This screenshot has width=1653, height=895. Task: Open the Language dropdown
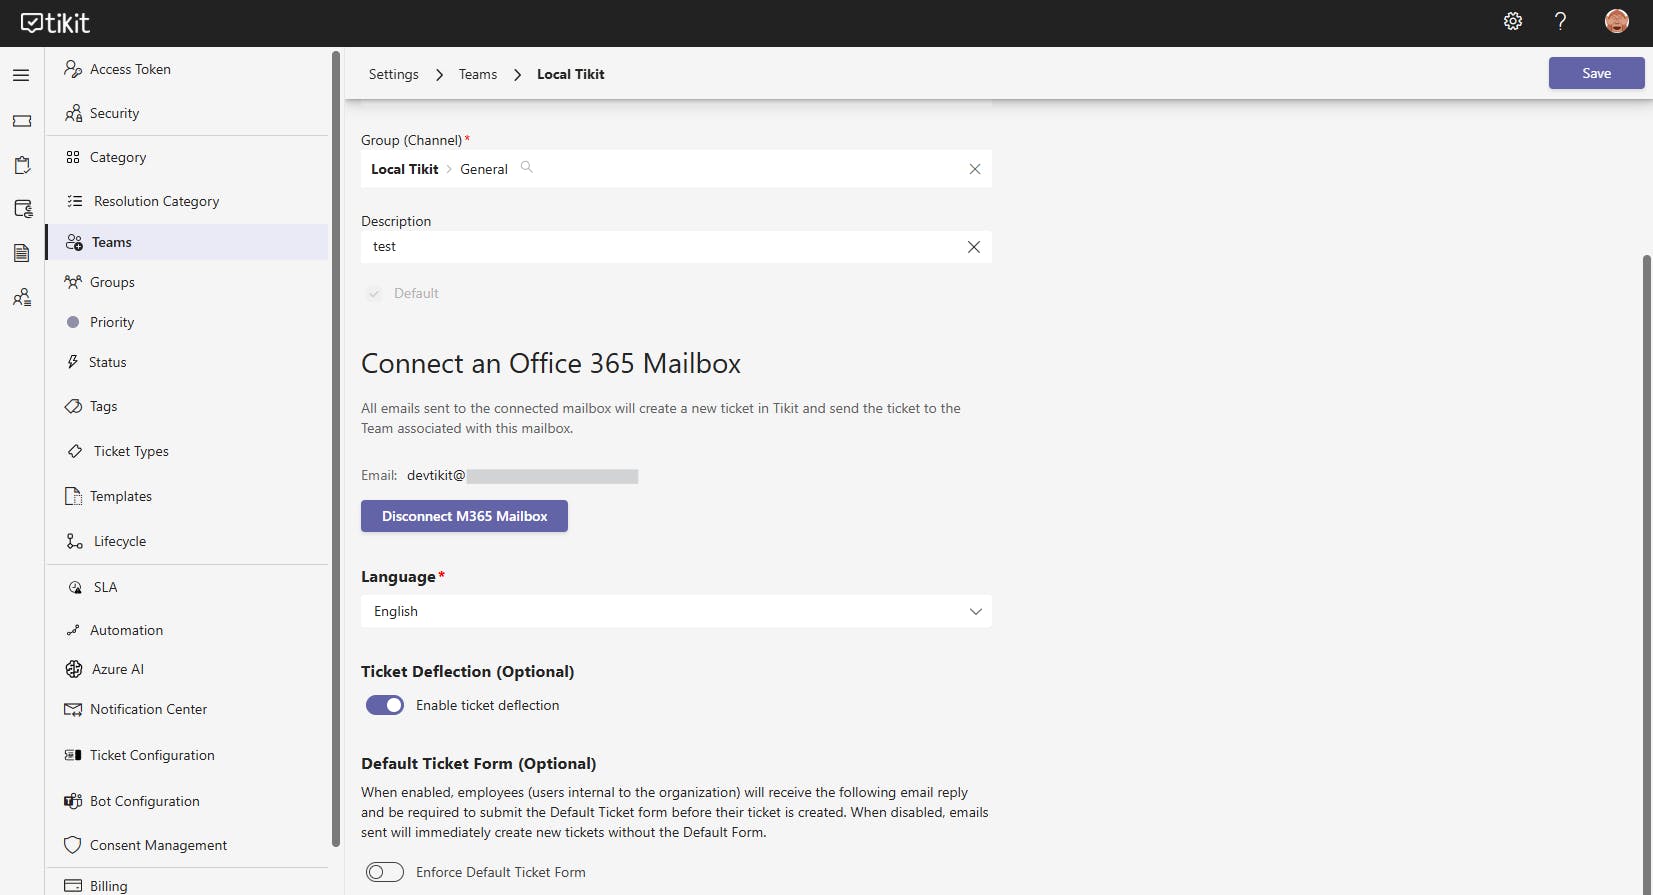click(x=676, y=611)
